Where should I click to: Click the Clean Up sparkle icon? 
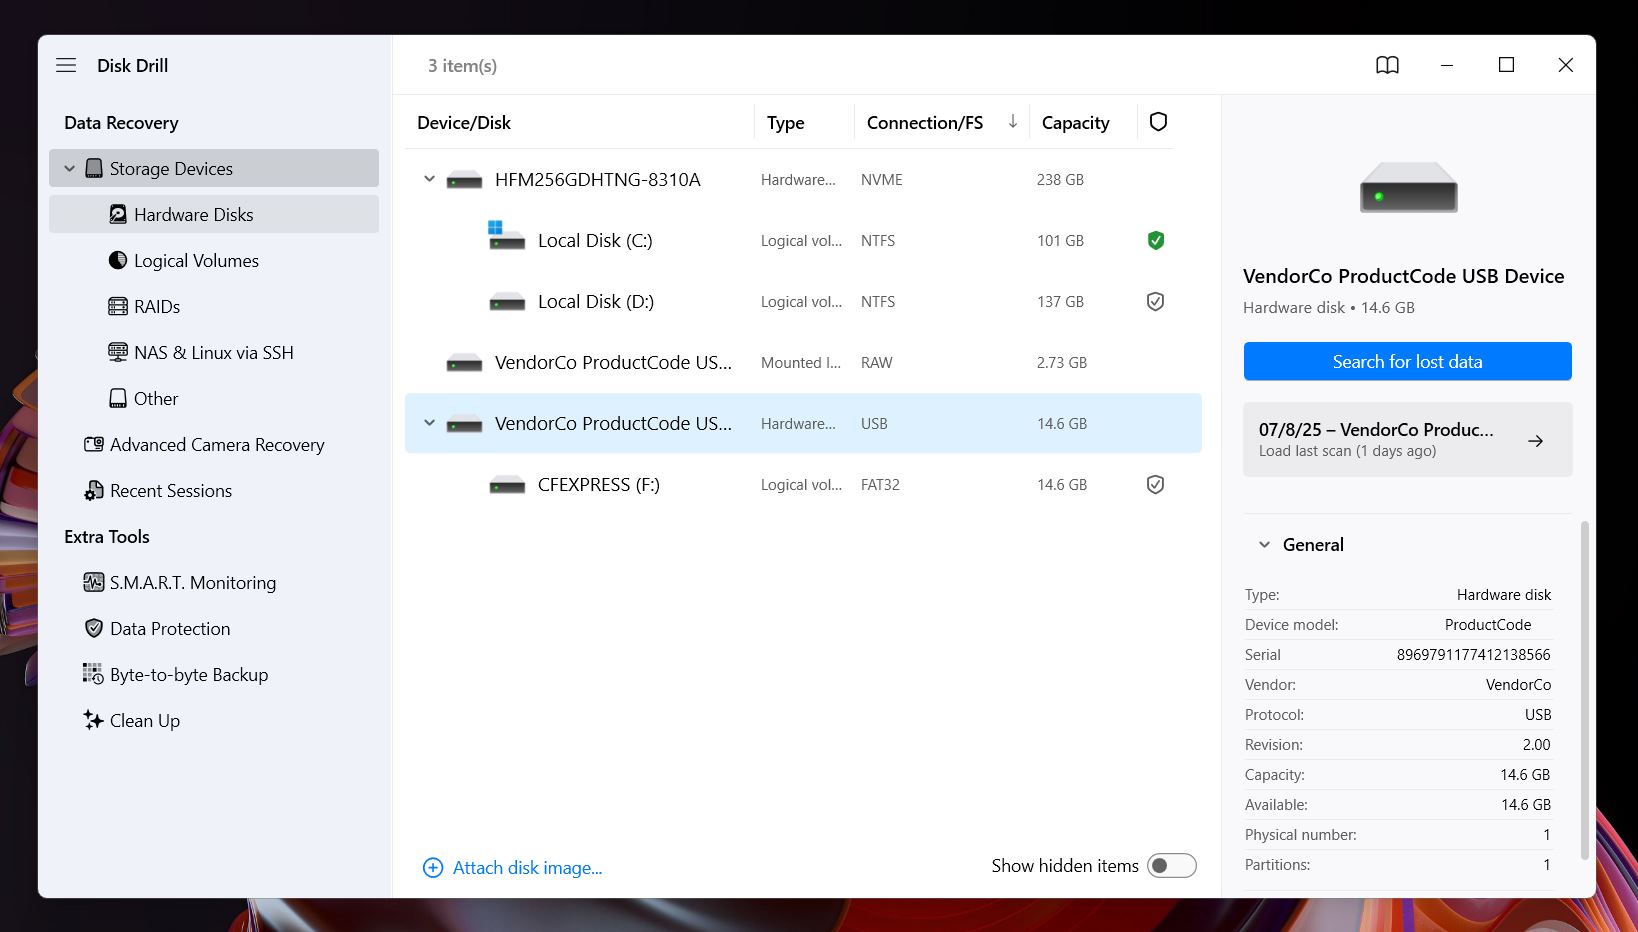[93, 720]
